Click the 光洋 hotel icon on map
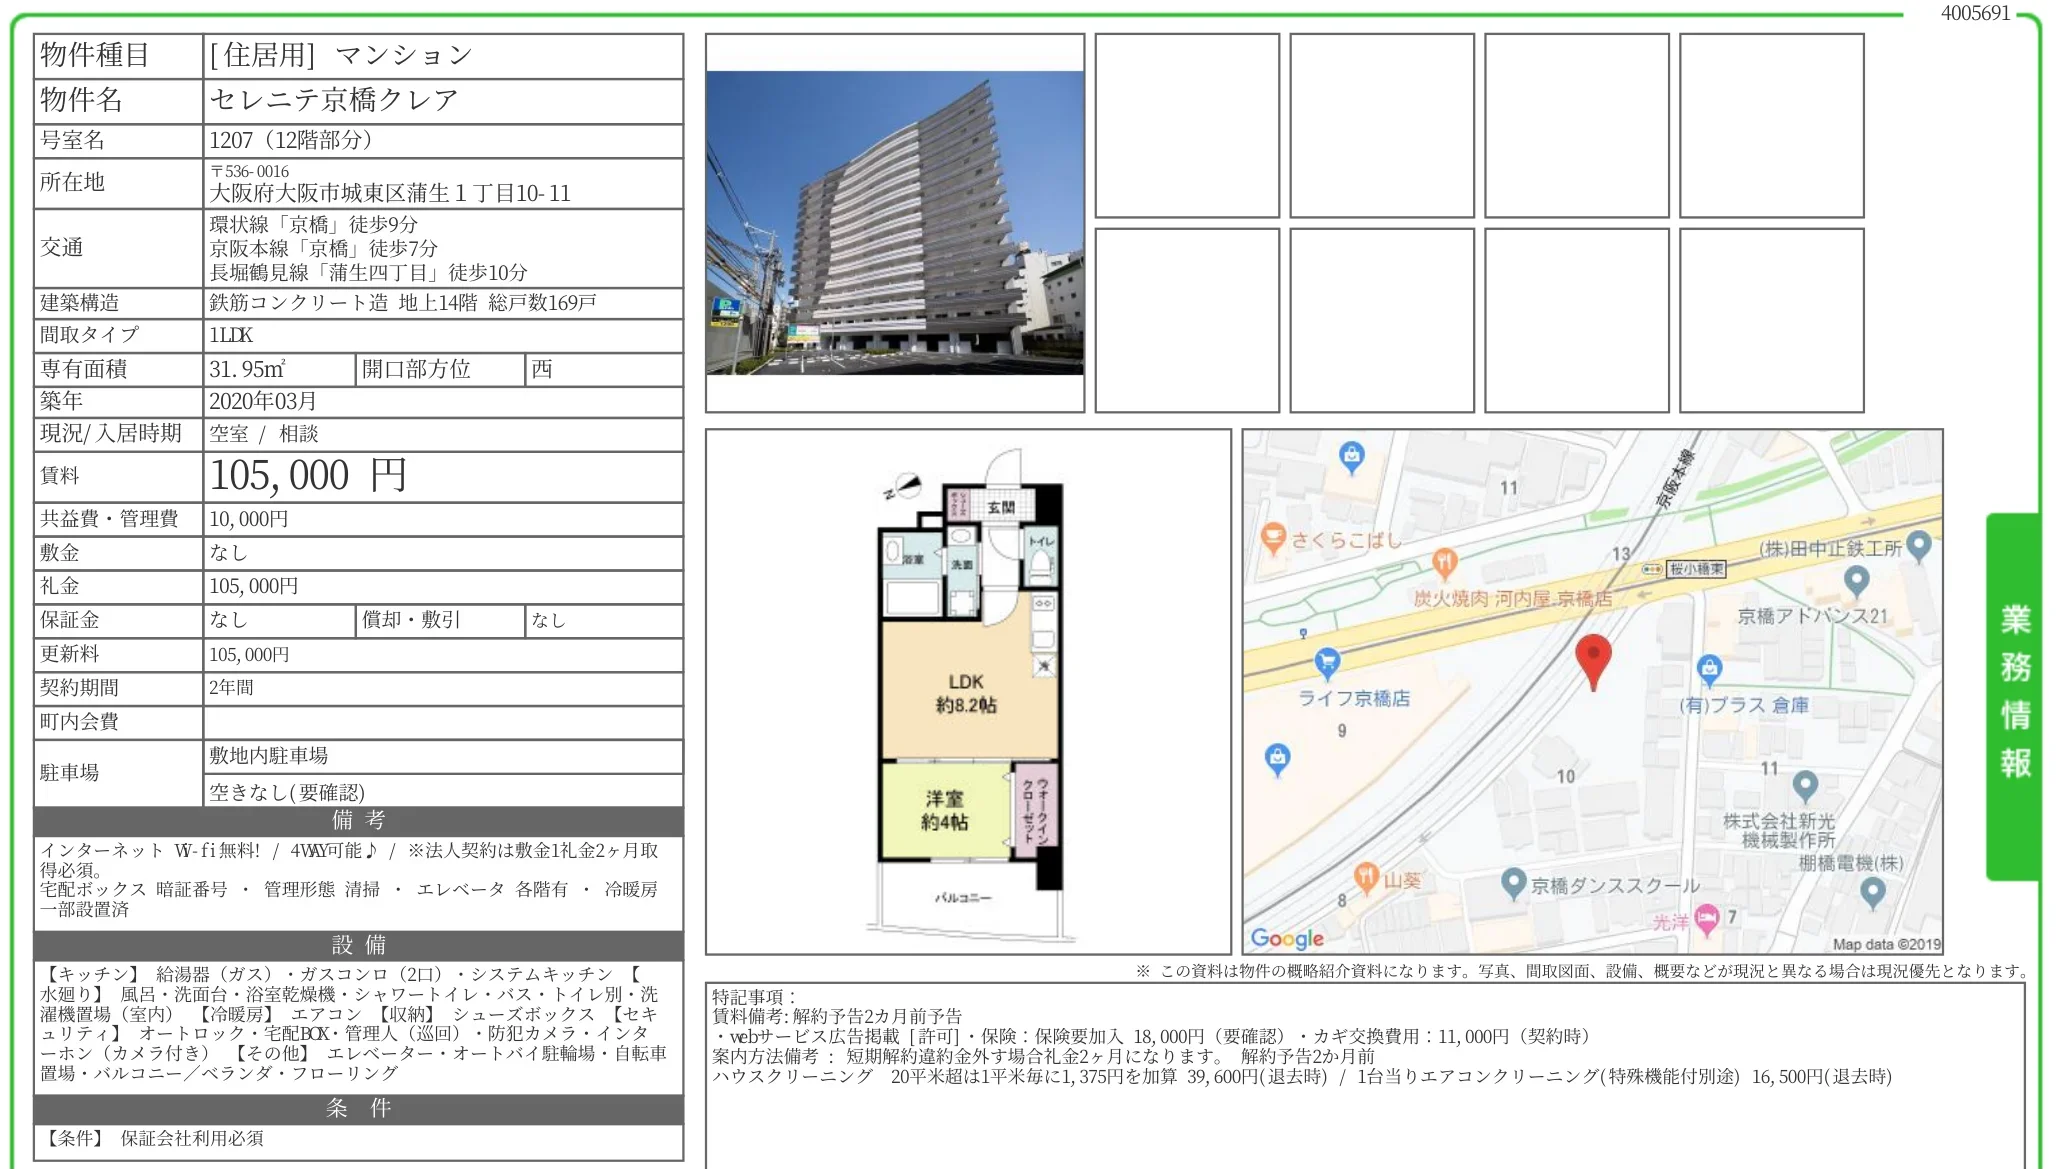Screen dimensions: 2056x1169 [1706, 917]
